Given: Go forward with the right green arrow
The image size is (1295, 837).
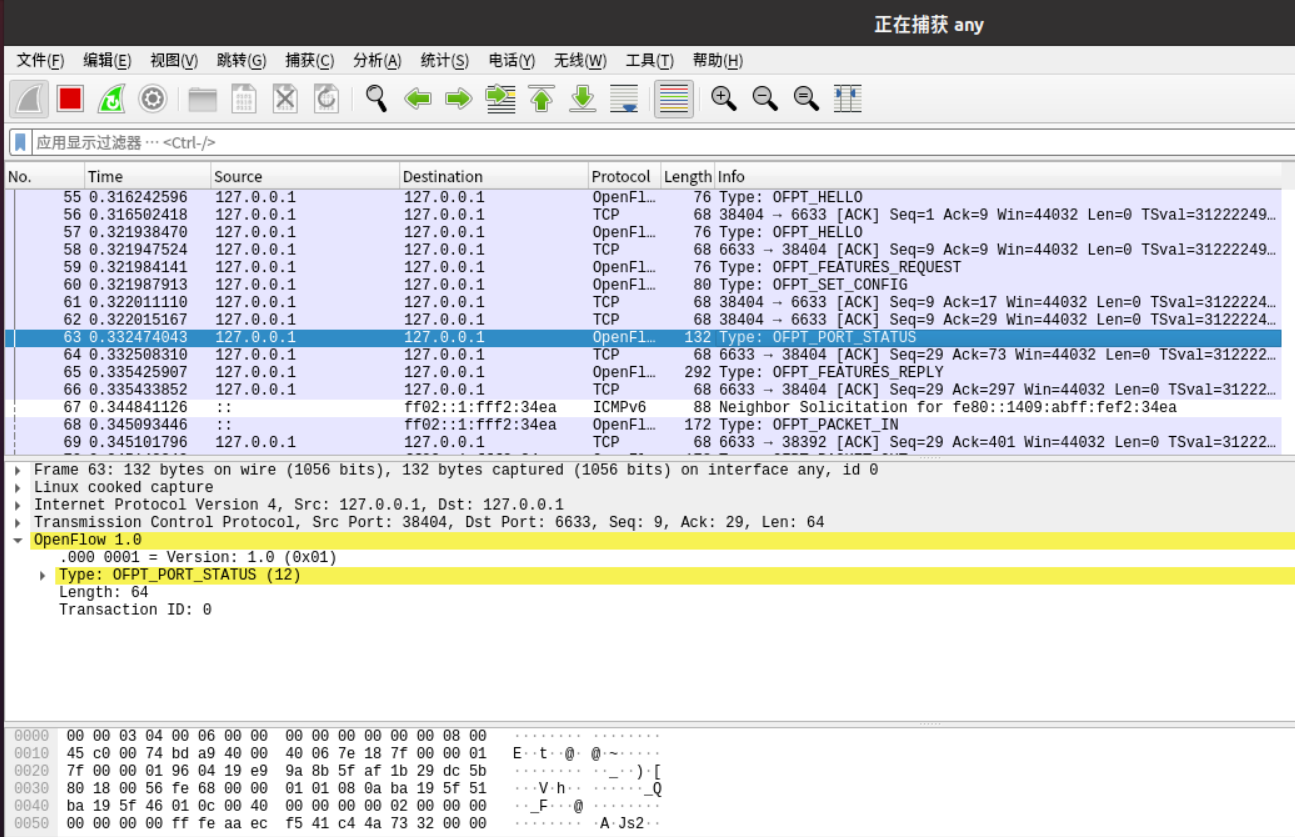Looking at the screenshot, I should coord(458,98).
